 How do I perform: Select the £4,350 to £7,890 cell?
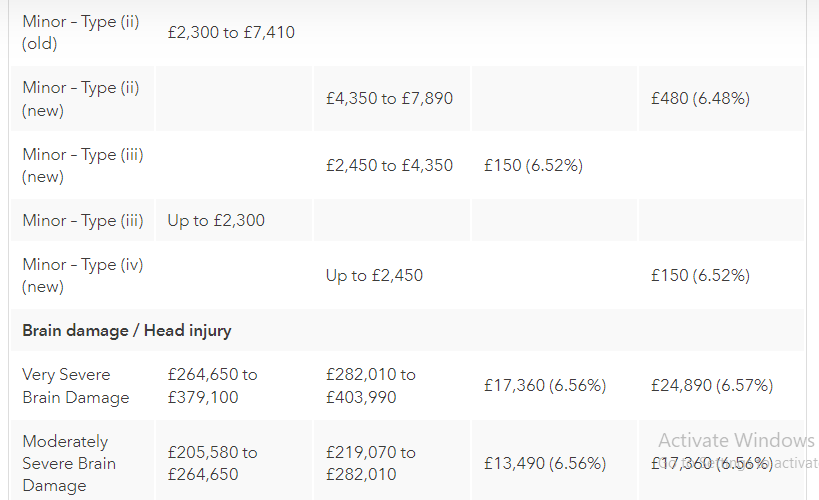point(389,99)
